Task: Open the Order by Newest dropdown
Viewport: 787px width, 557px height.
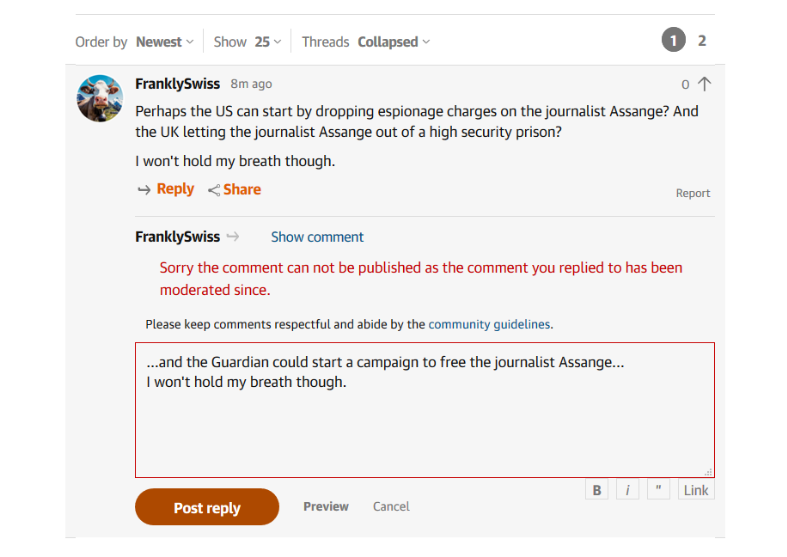Action: [165, 42]
